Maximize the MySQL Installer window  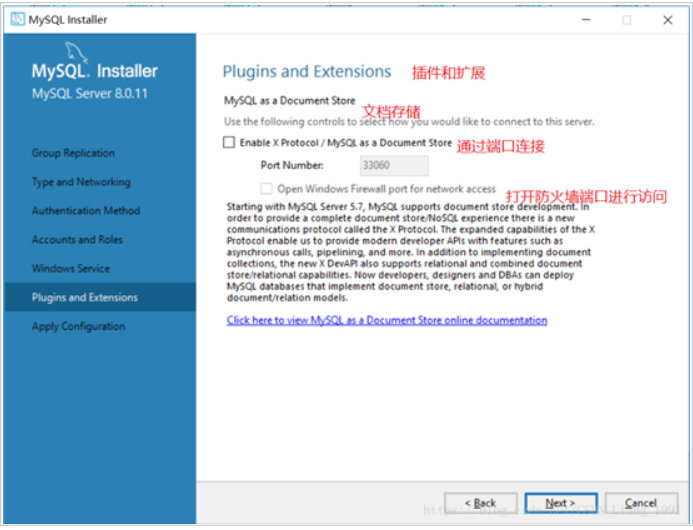click(627, 20)
